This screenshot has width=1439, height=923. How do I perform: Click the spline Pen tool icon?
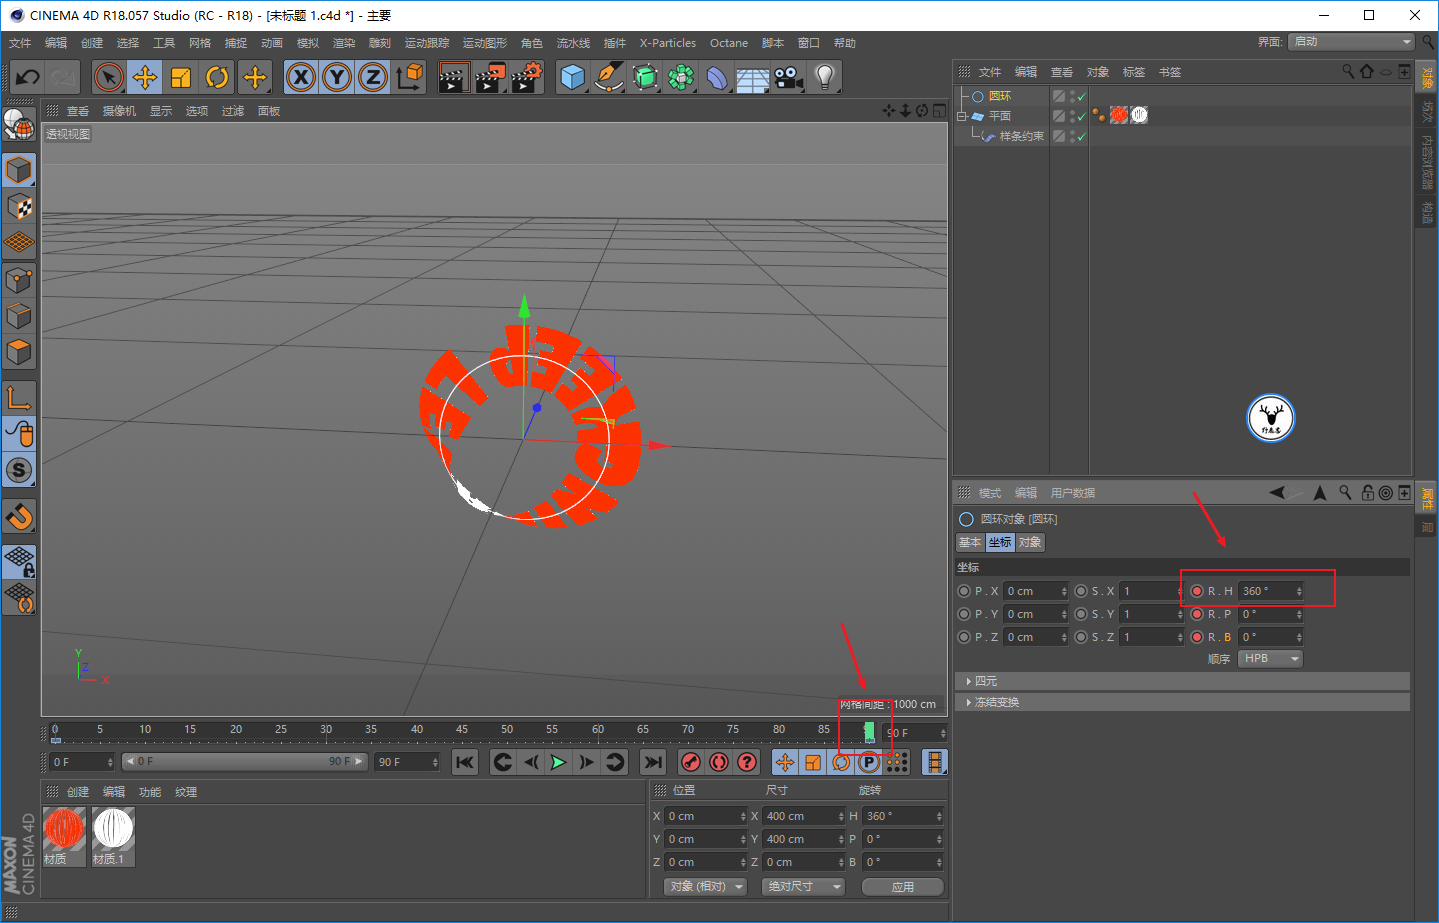point(609,77)
